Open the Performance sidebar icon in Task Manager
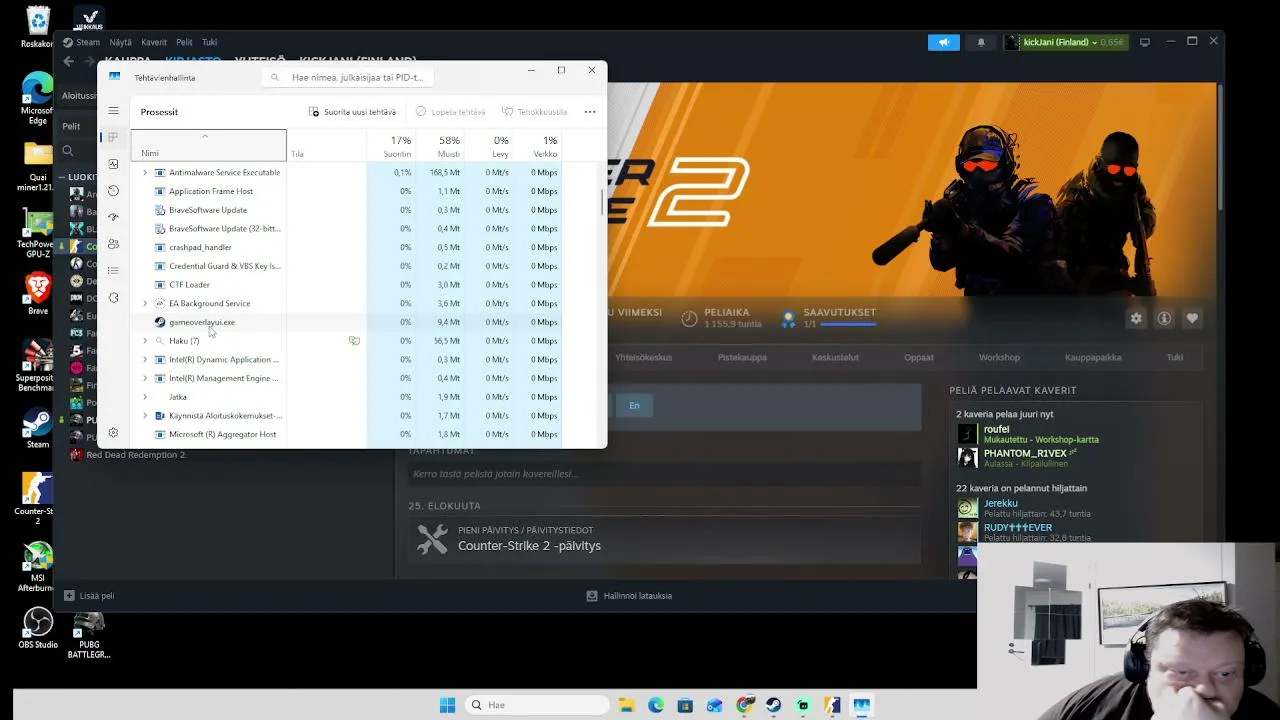Image resolution: width=1280 pixels, height=720 pixels. point(113,164)
